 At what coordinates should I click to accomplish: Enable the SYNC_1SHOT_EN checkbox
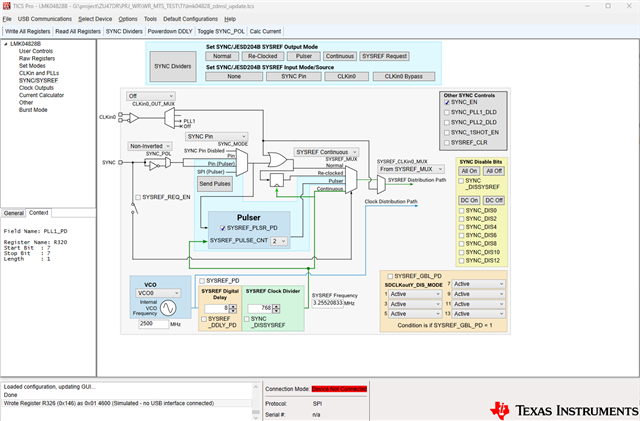click(x=447, y=133)
